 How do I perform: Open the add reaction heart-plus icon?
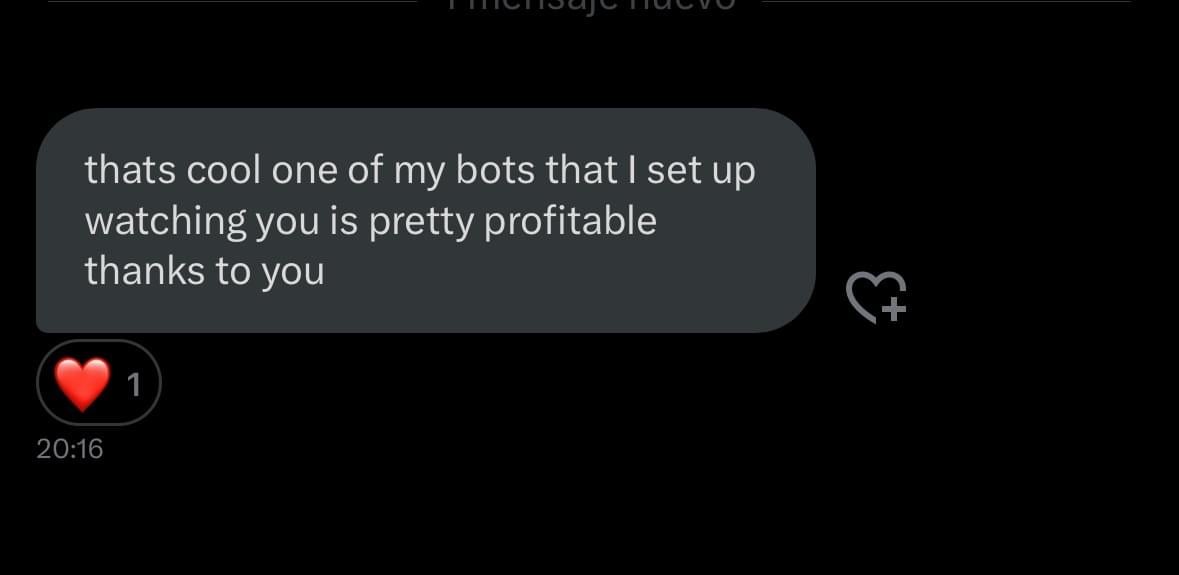(x=877, y=298)
